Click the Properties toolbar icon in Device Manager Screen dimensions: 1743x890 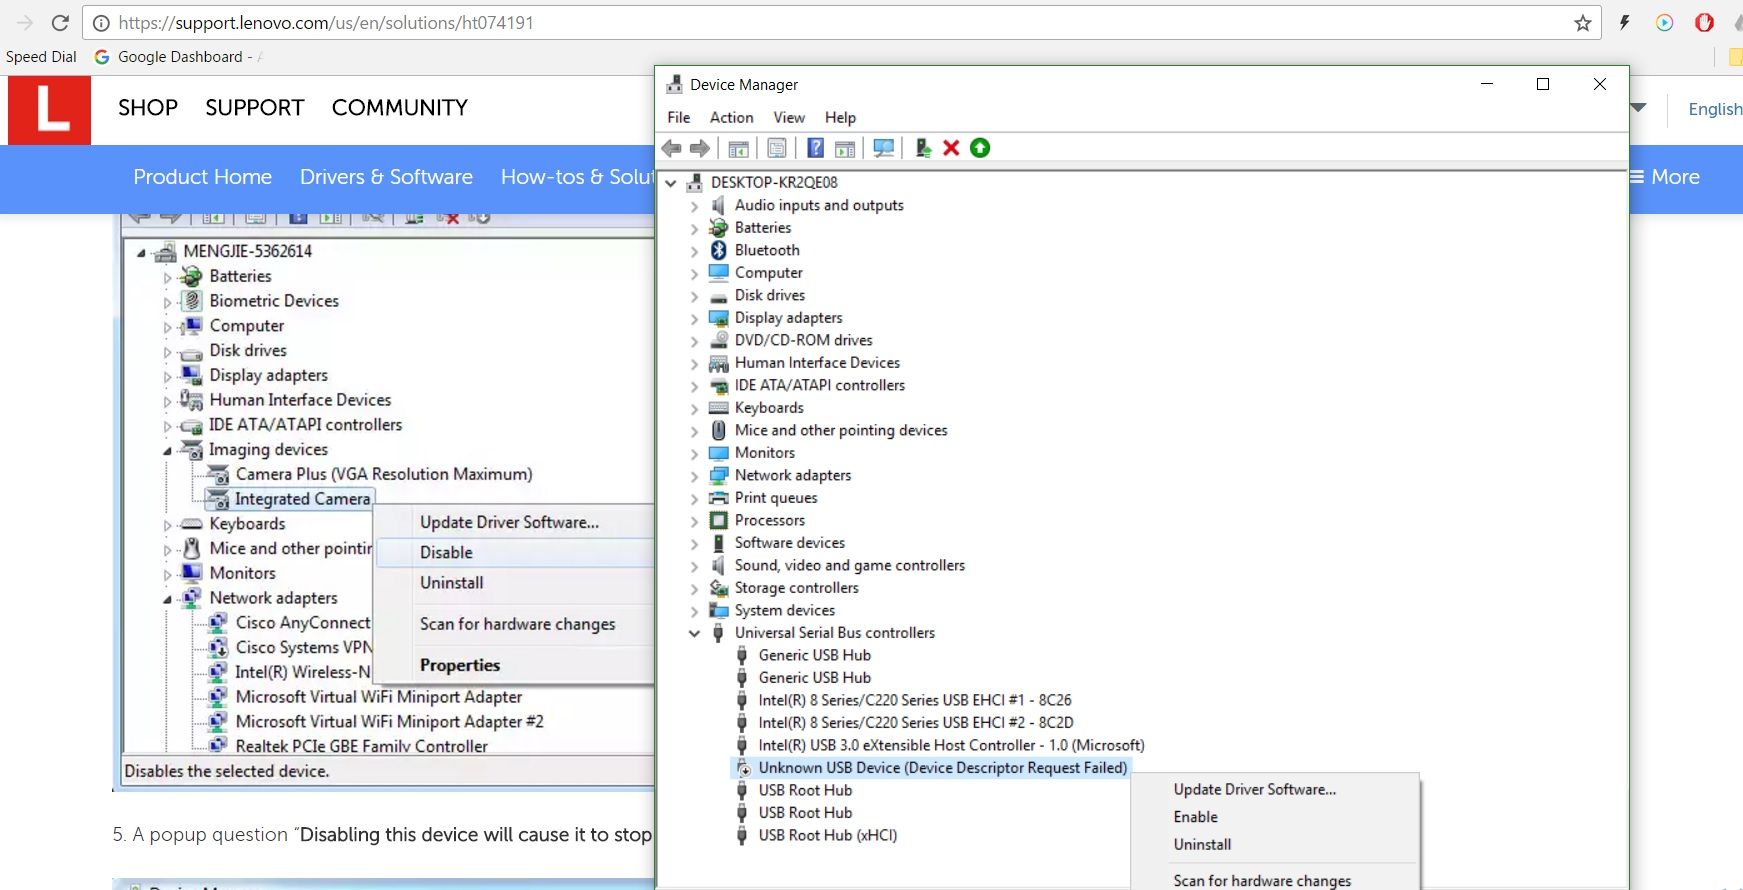[777, 148]
